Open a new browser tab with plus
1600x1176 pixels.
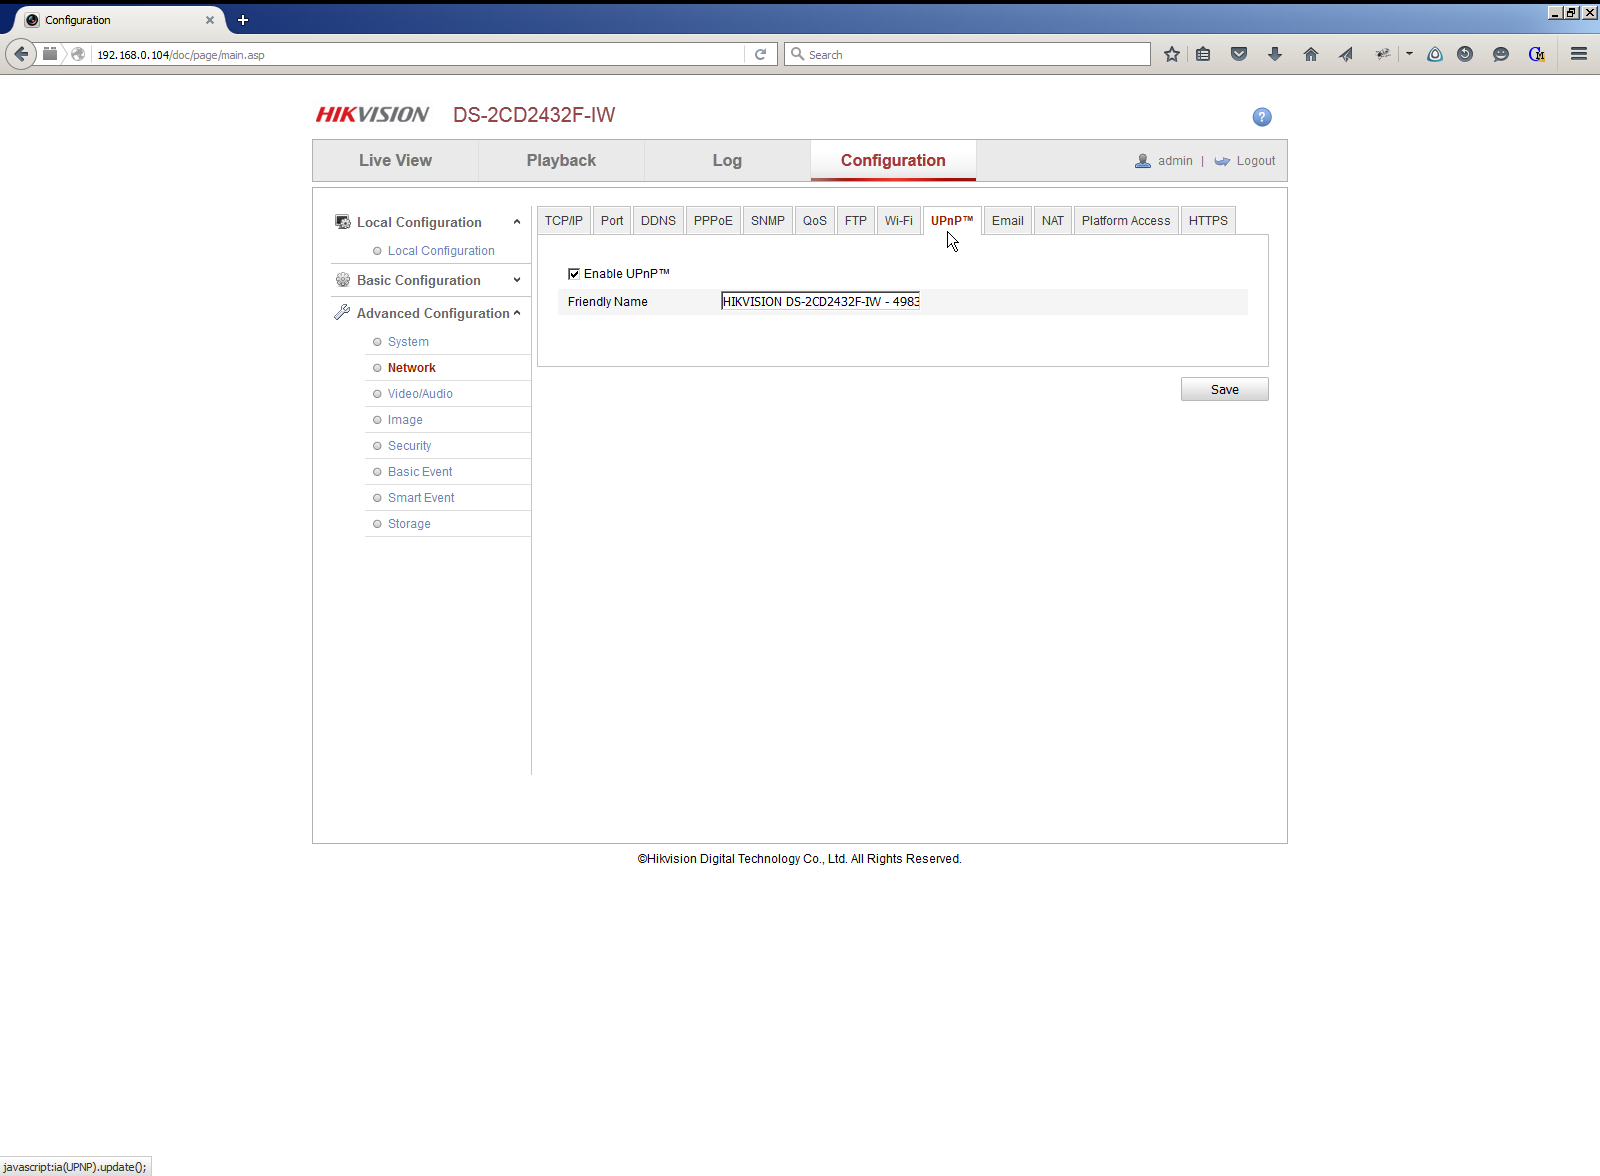pos(243,20)
